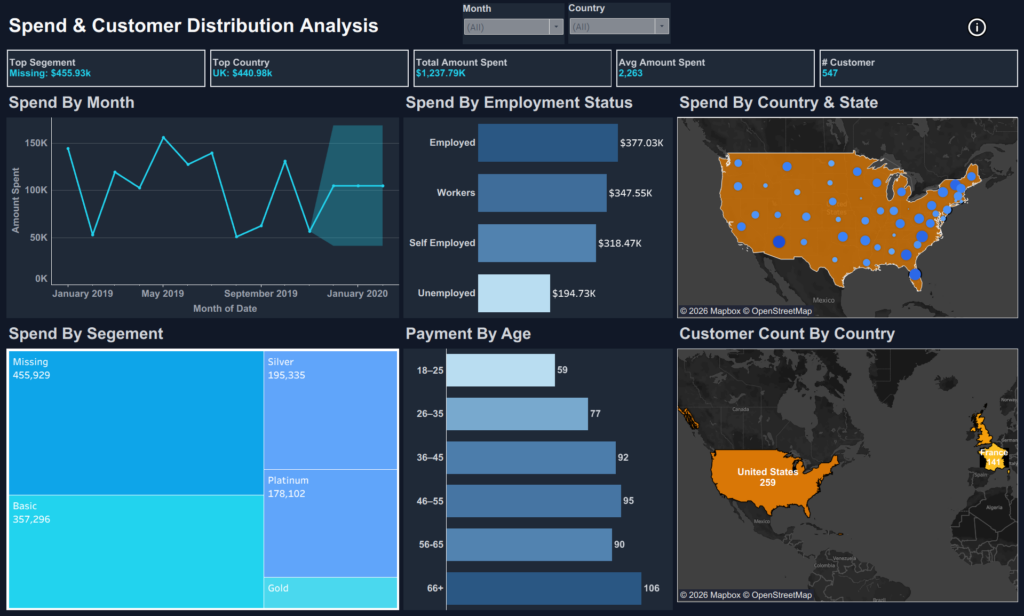Select the 26–35 age bar

pos(517,413)
